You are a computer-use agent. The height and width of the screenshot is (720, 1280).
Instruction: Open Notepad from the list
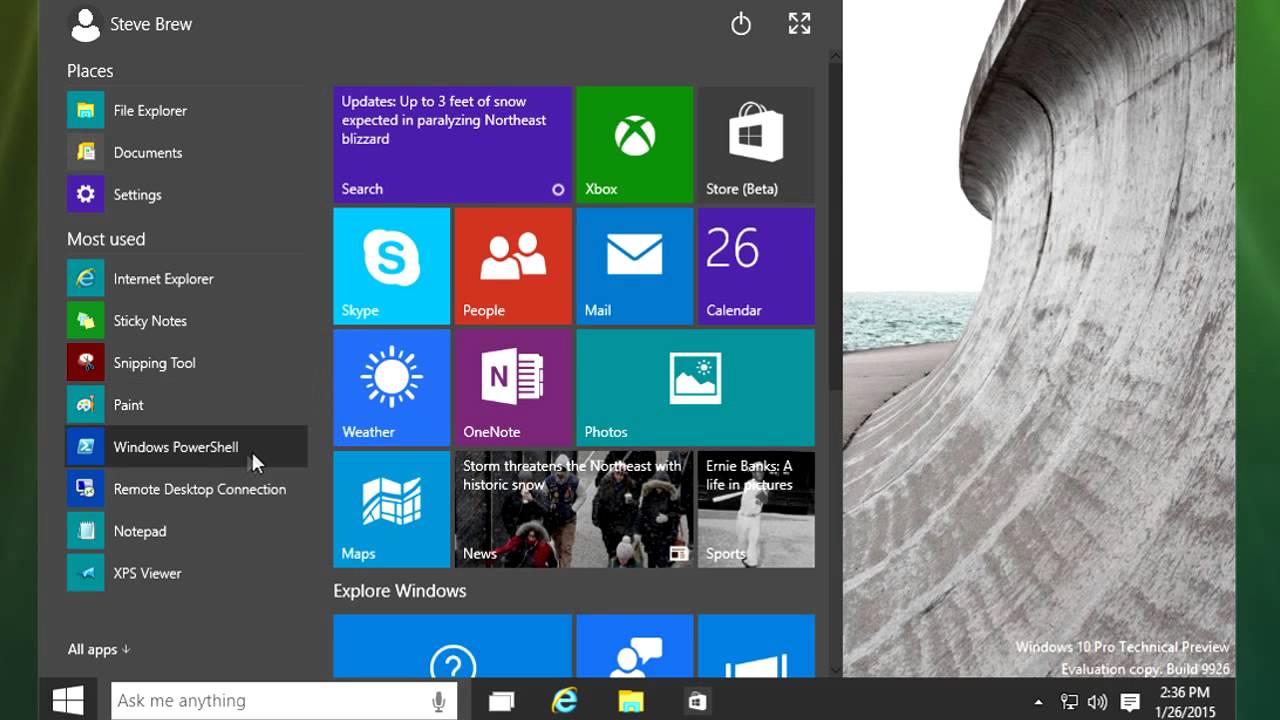tap(186, 531)
